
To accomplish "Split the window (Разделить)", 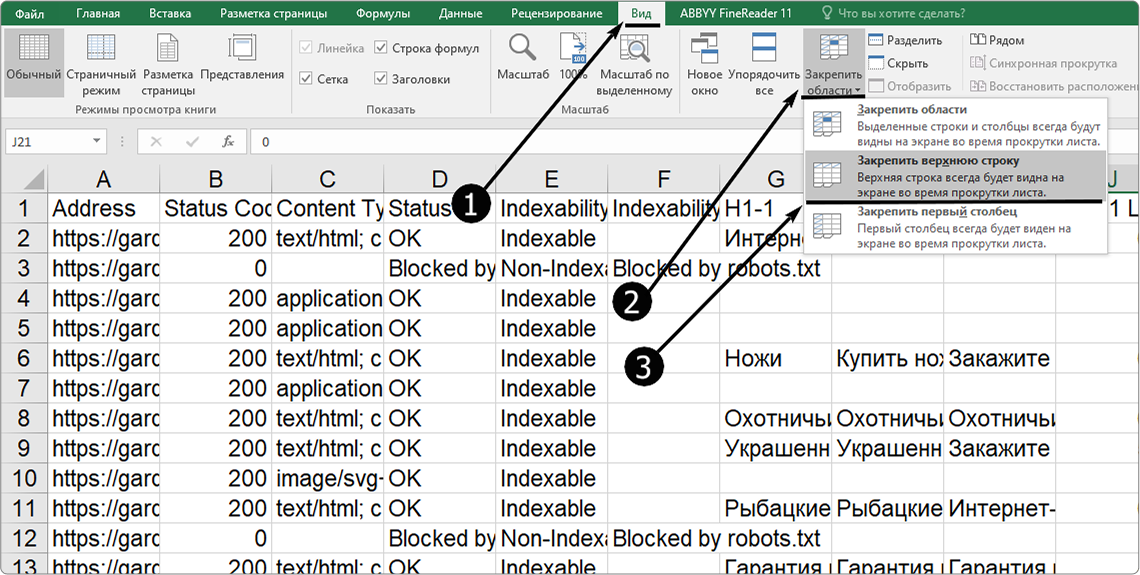I will point(905,41).
